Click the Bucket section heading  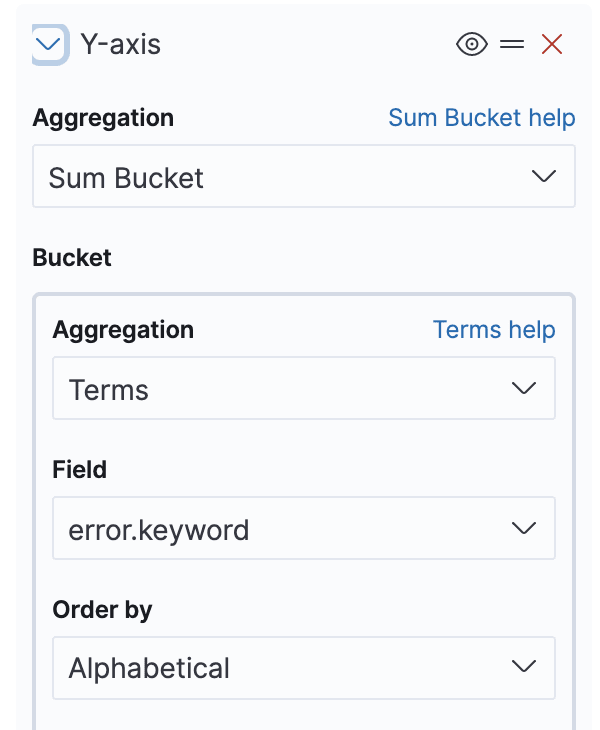coord(72,257)
